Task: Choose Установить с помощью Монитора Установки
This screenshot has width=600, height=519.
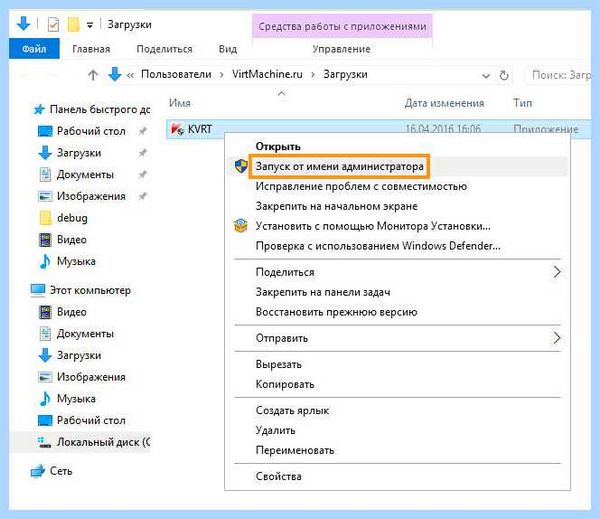Action: (373, 226)
